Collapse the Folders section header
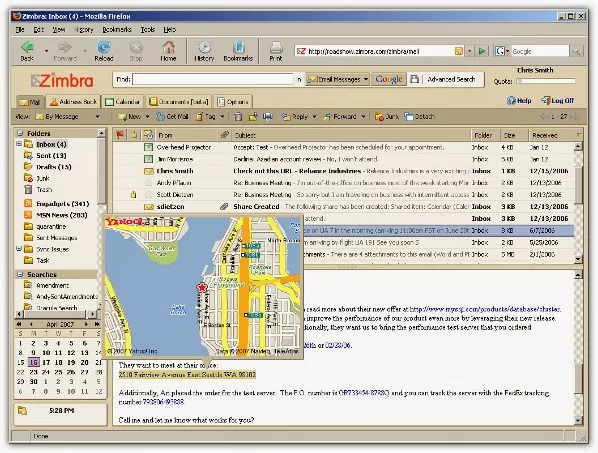Viewport: 598px width, 453px height. point(20,133)
